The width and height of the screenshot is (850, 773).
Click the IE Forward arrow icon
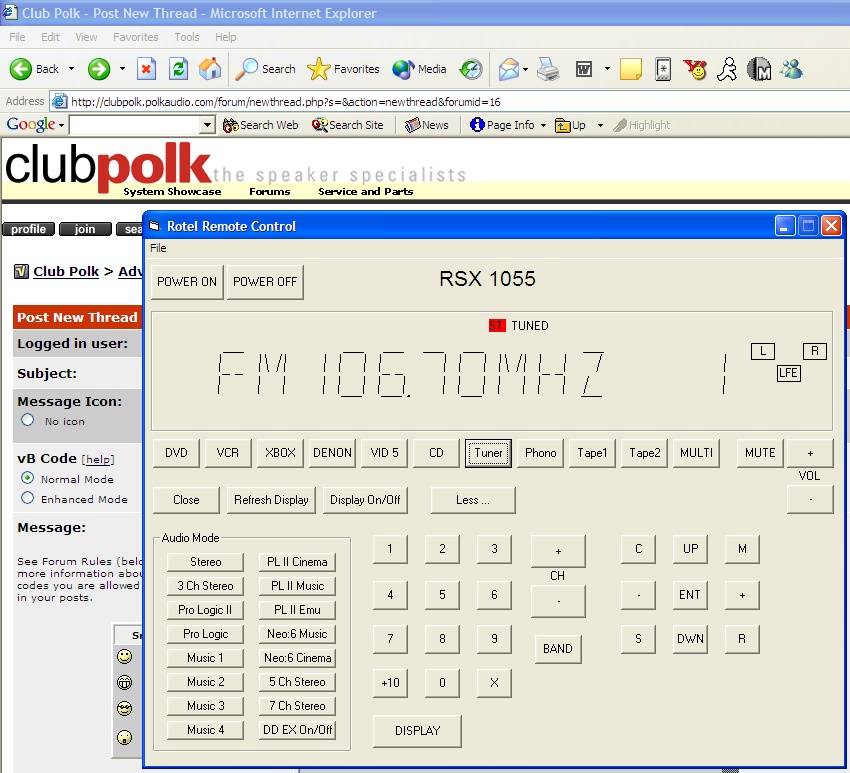point(99,69)
